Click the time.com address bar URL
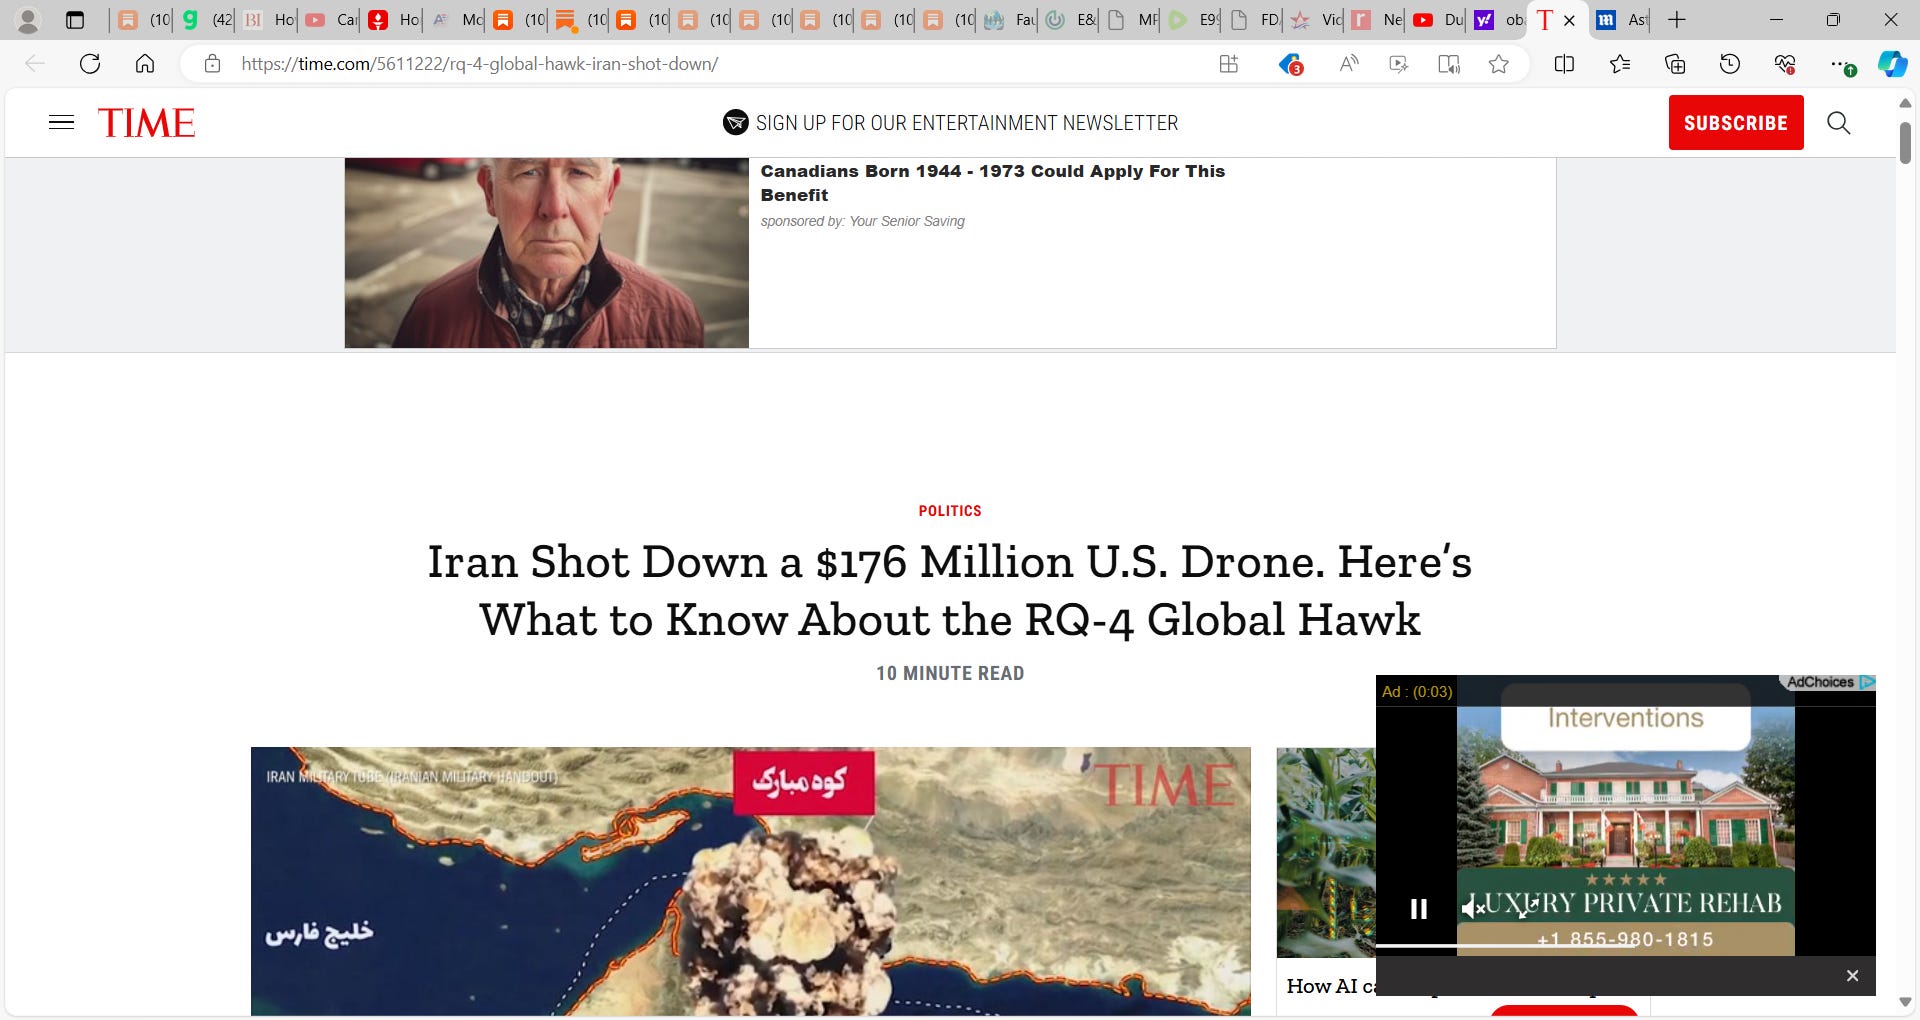This screenshot has height=1020, width=1920. click(x=480, y=64)
